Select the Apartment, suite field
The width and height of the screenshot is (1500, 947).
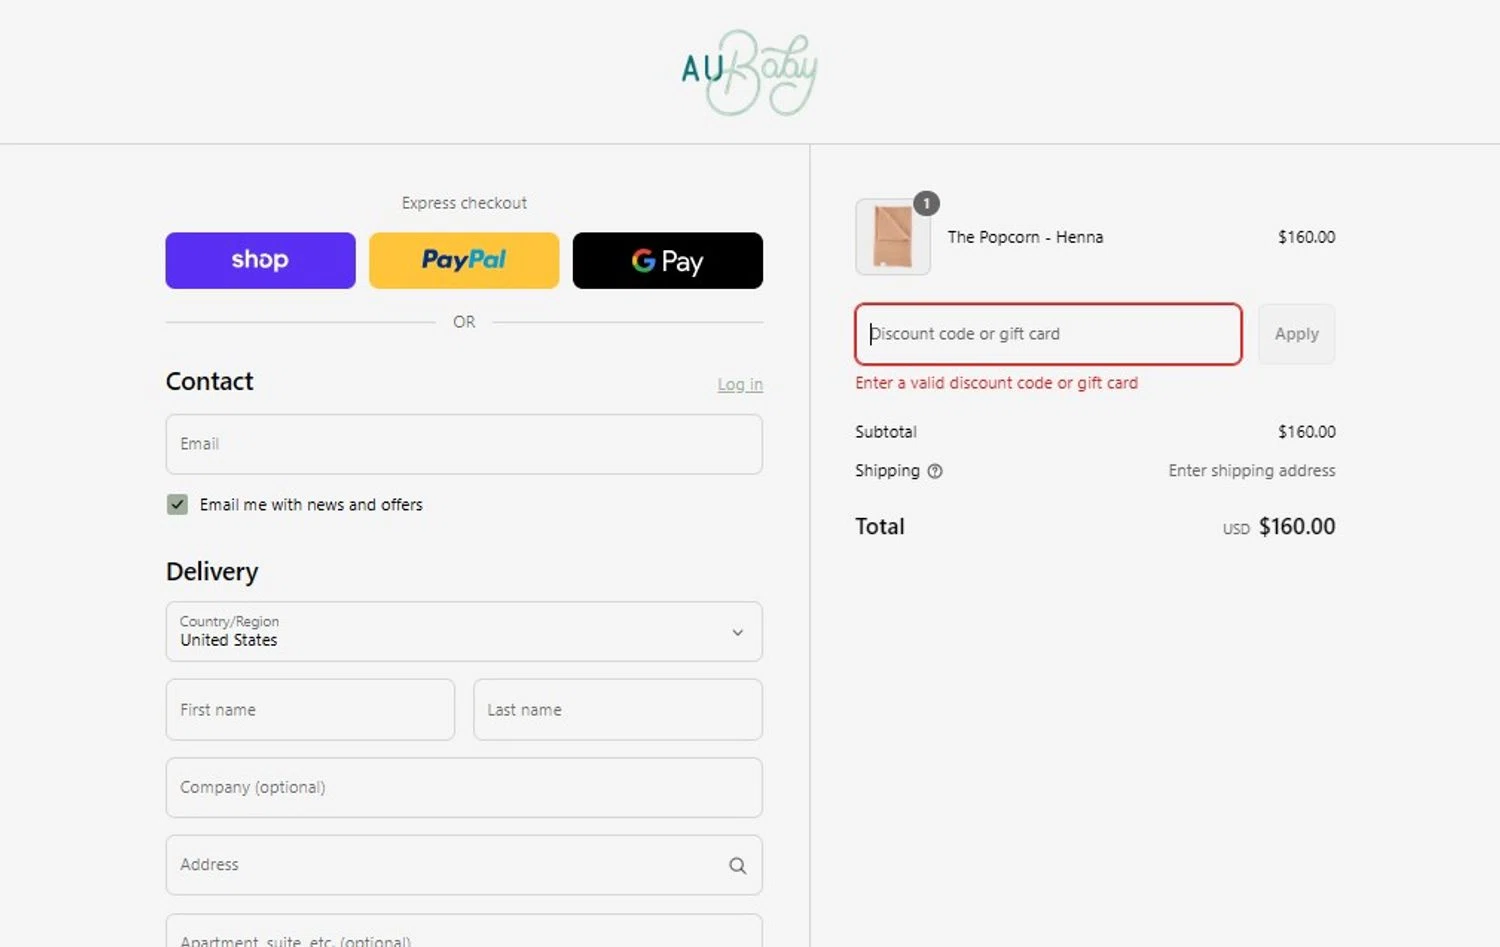pos(464,932)
